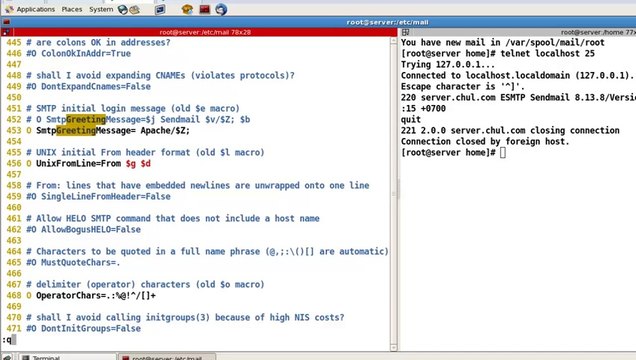Click the shell prompt cursor in right pane

tap(503, 153)
